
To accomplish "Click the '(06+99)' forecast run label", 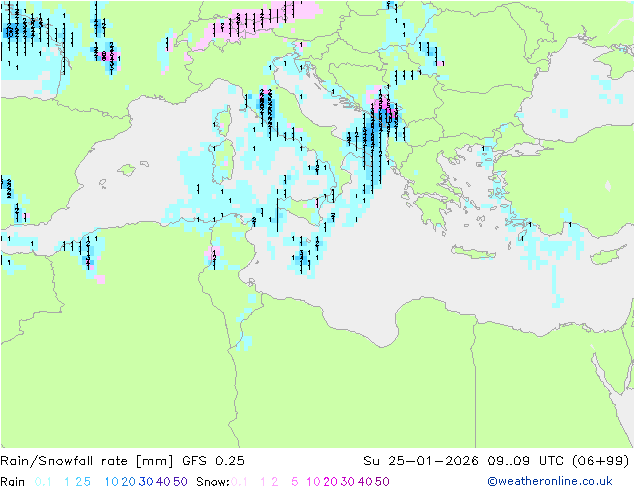I will tap(601, 460).
